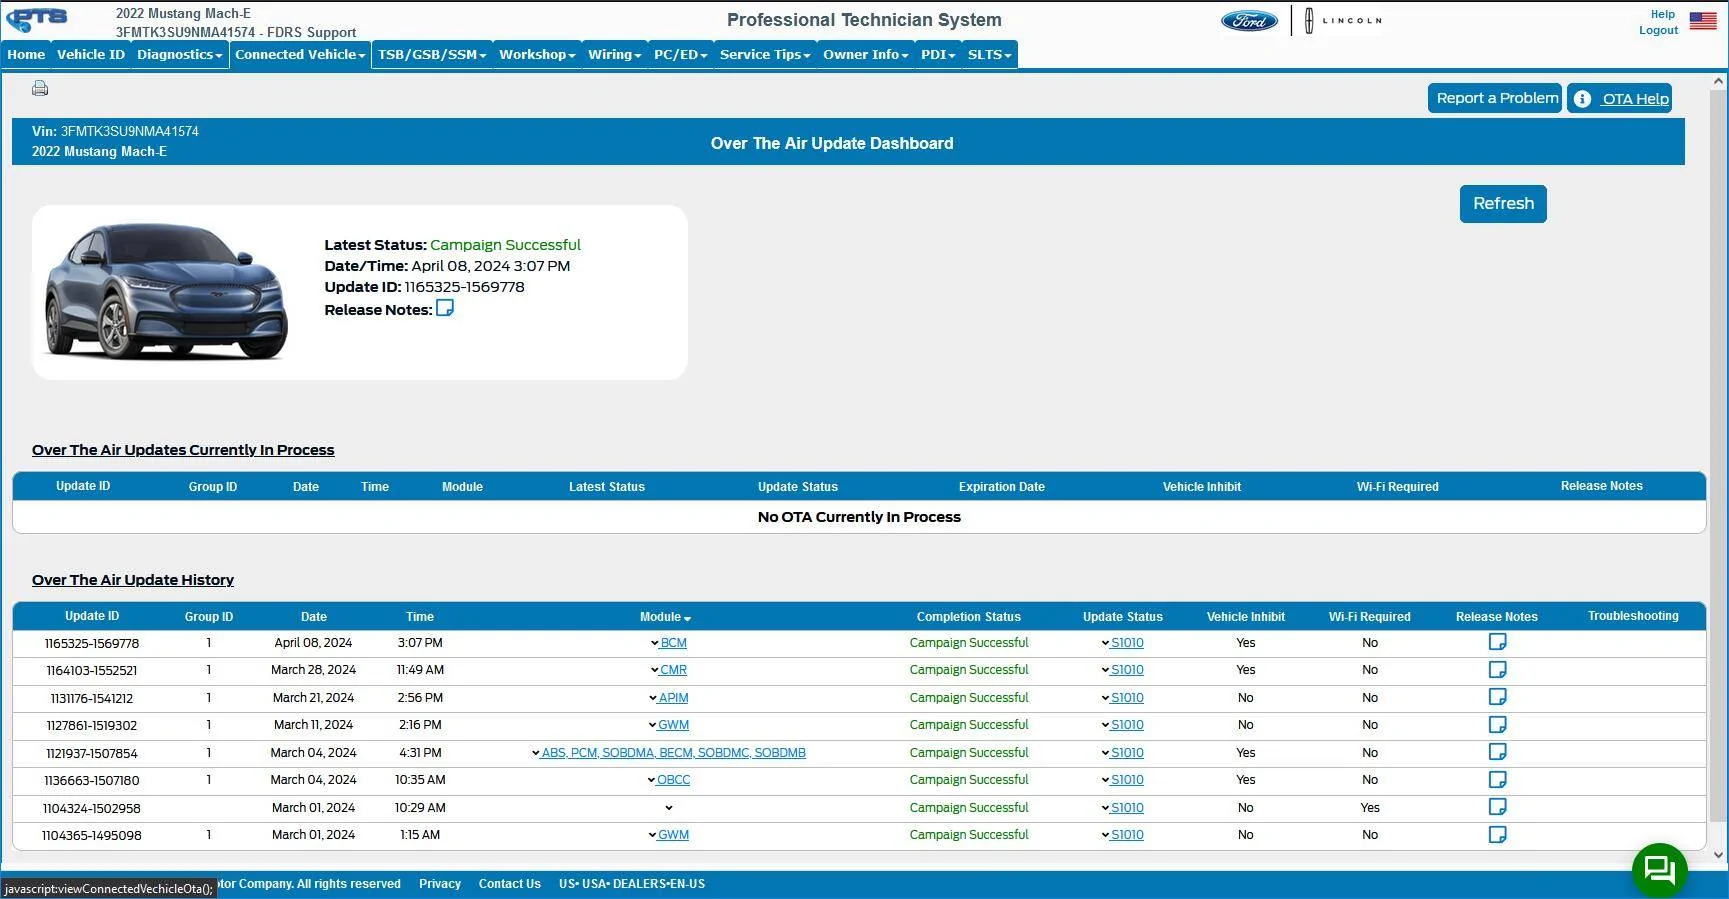
Task: Click the PTS logo
Action: pos(37,19)
